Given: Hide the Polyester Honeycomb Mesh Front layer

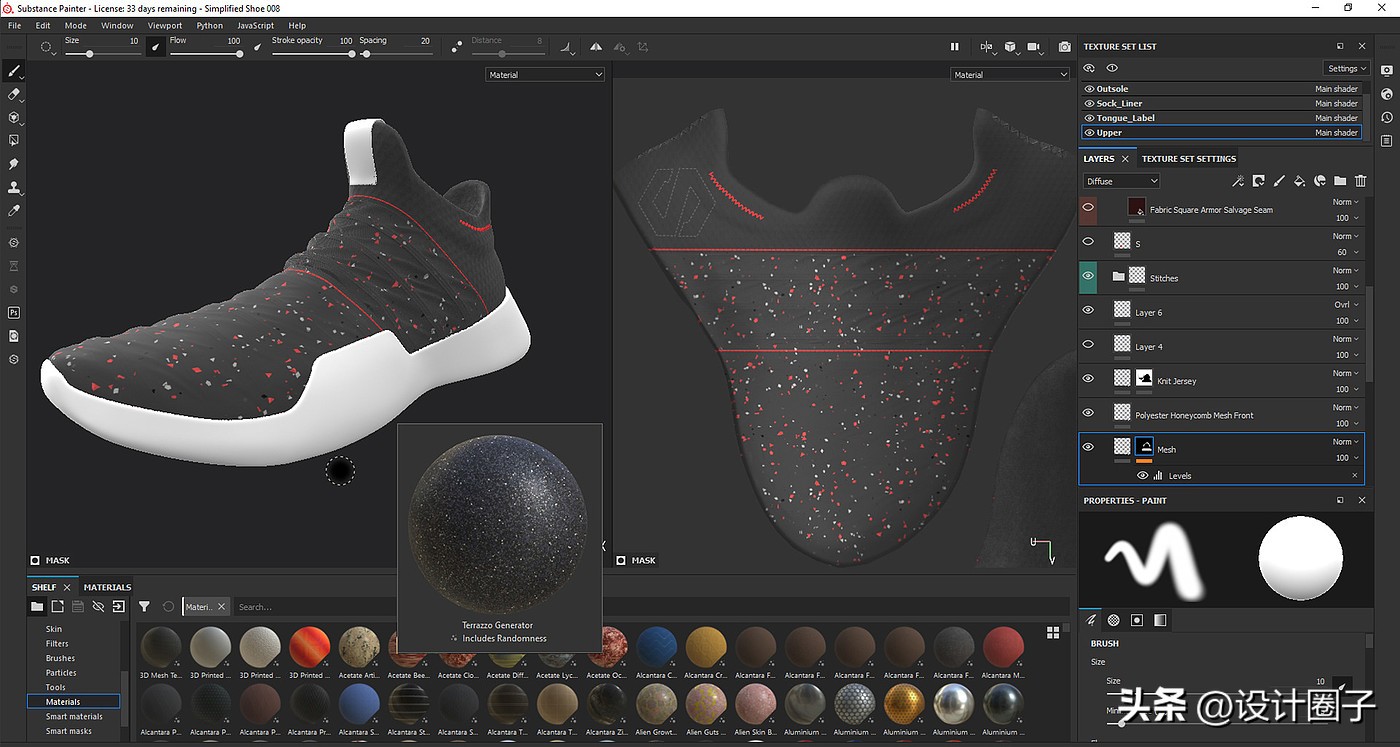Looking at the screenshot, I should coord(1088,412).
